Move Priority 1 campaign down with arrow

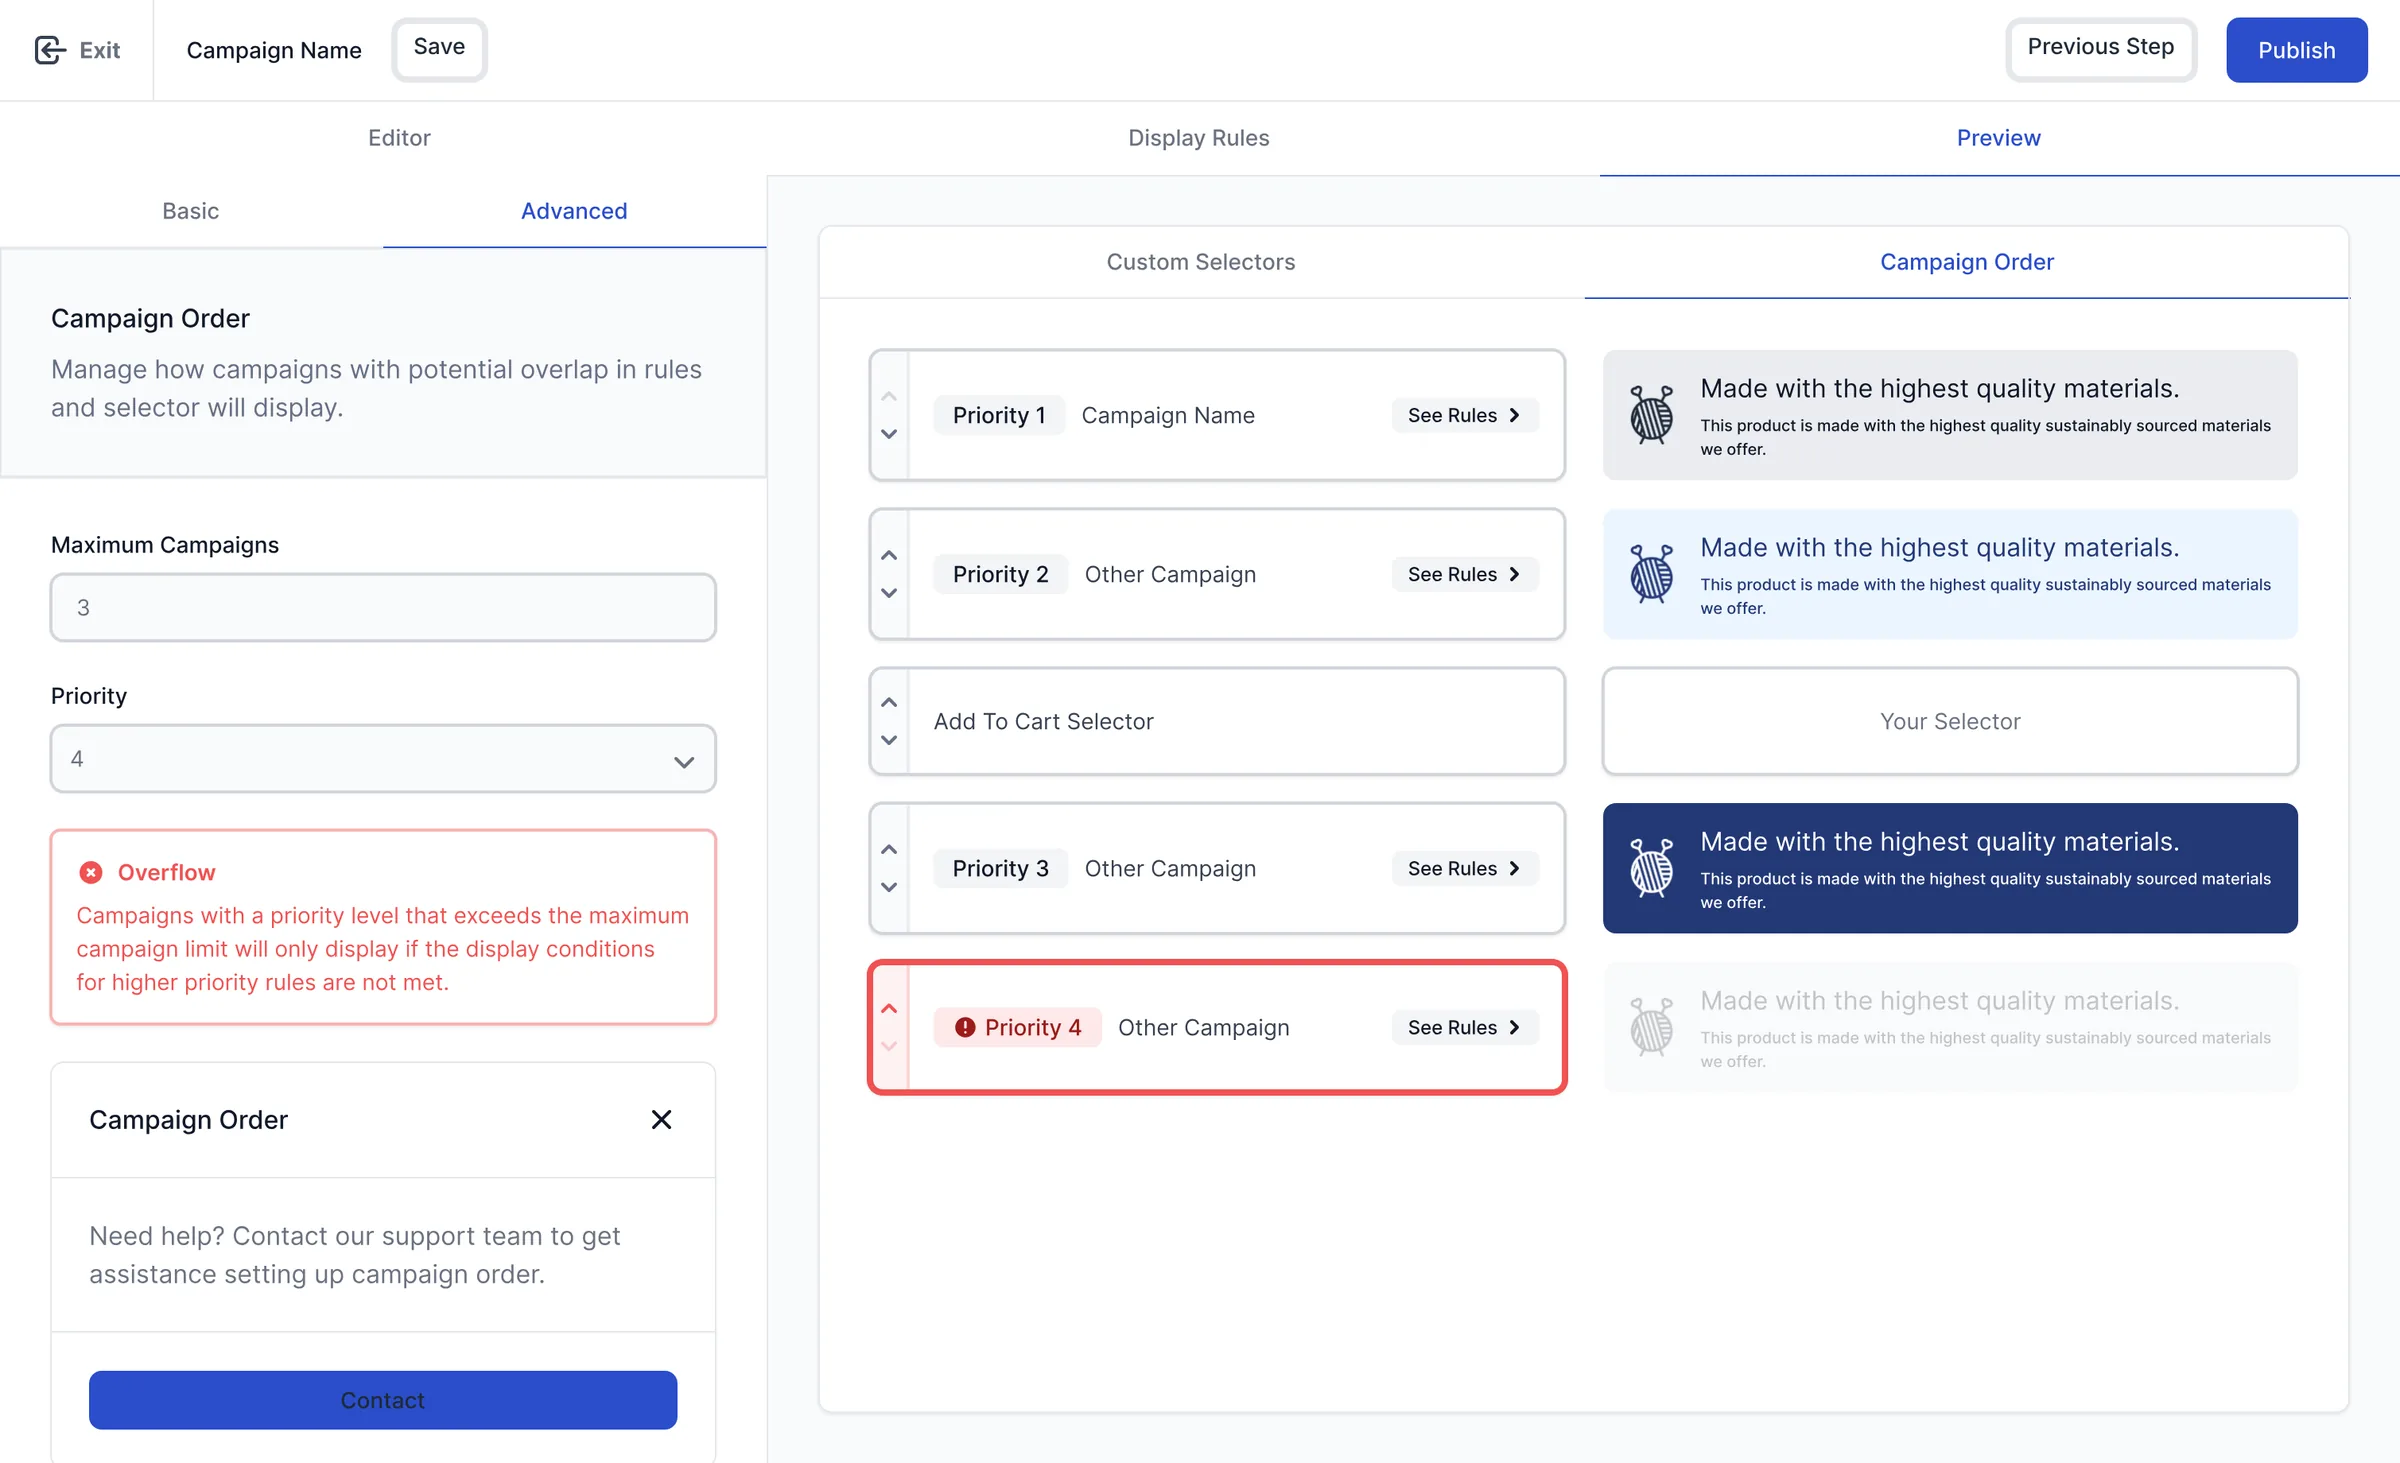(889, 434)
